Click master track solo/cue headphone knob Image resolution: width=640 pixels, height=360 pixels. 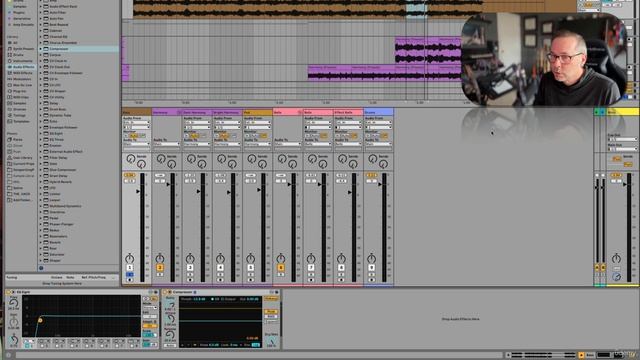(x=616, y=277)
